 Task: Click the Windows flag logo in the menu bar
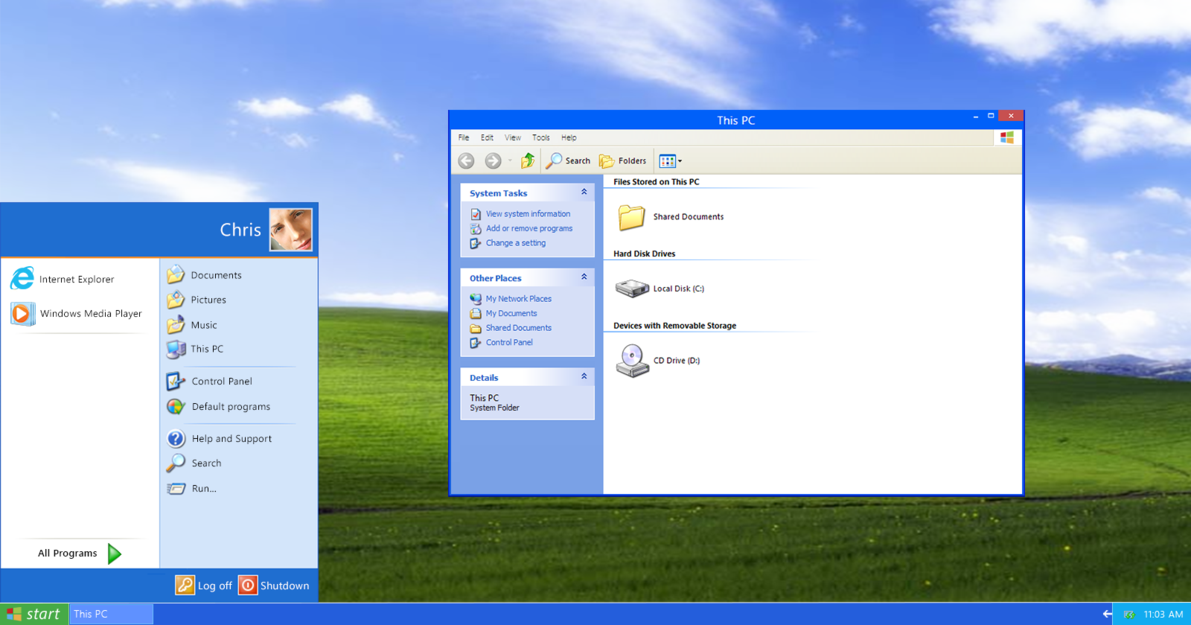tap(1006, 137)
